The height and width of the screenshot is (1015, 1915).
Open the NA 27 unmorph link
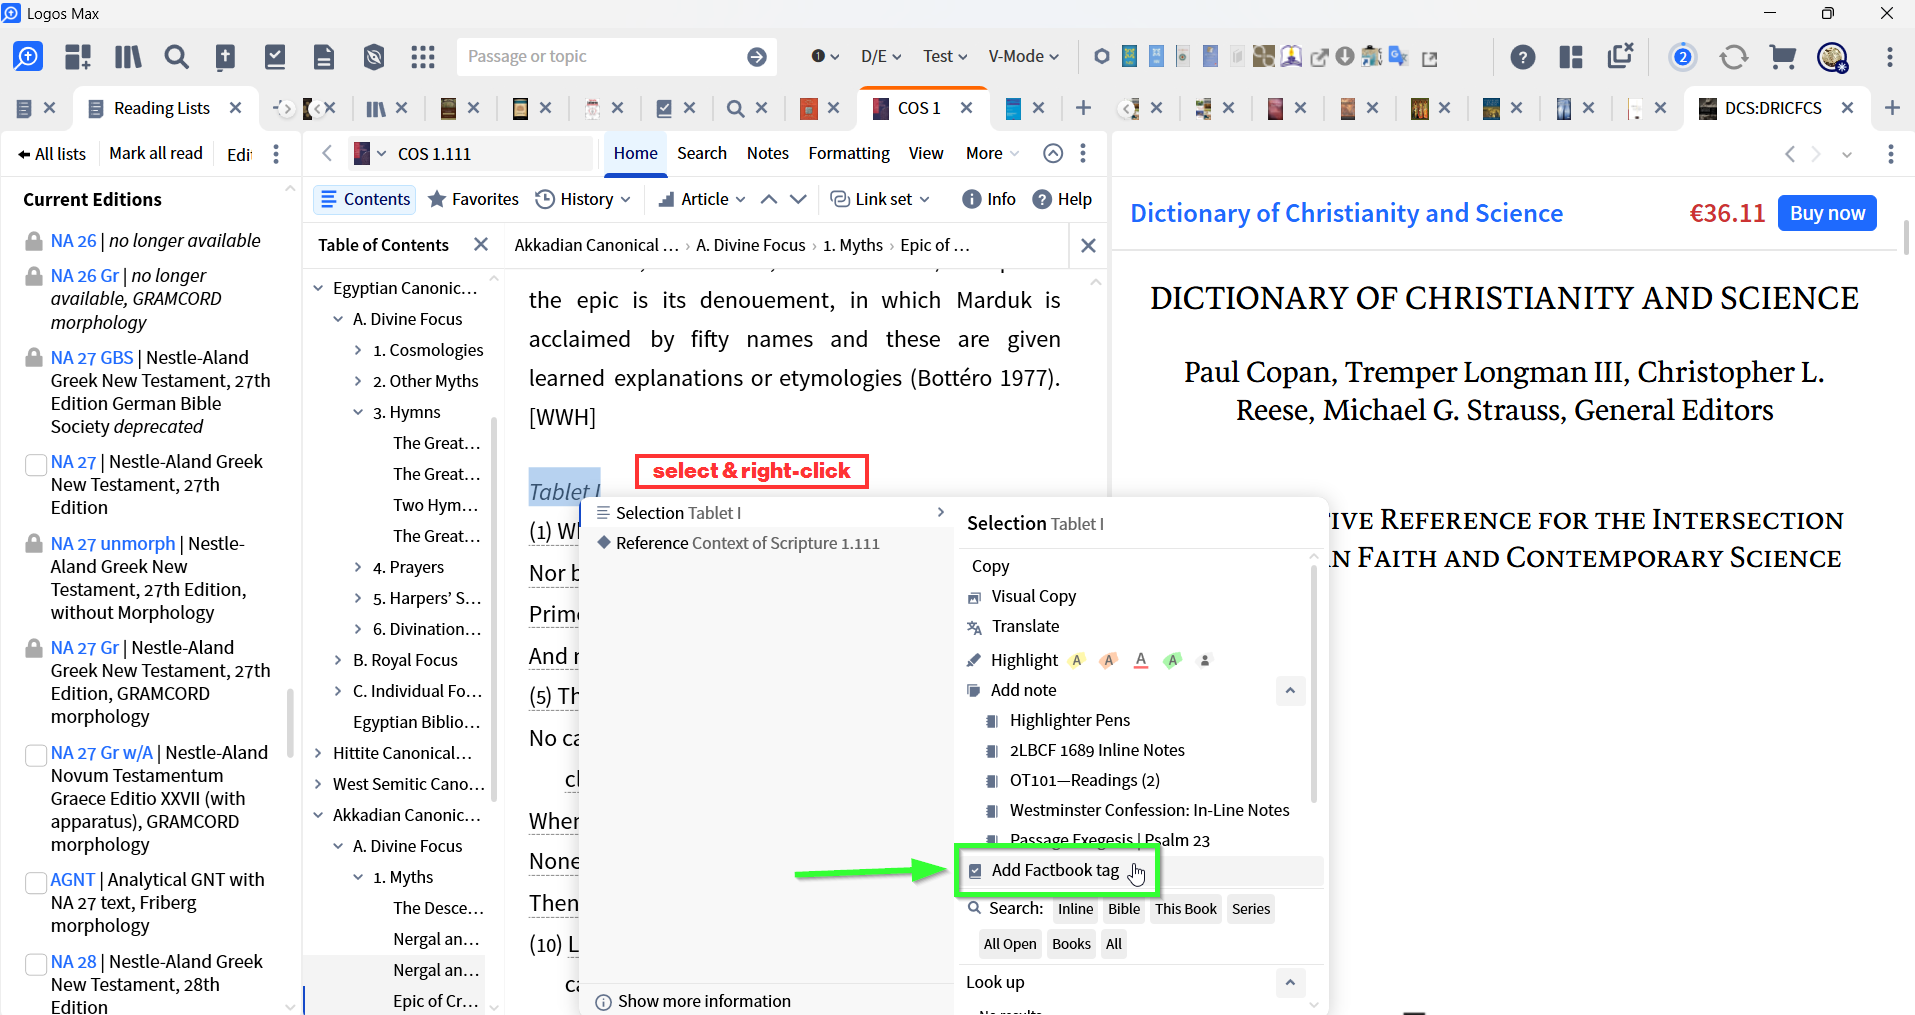(113, 543)
